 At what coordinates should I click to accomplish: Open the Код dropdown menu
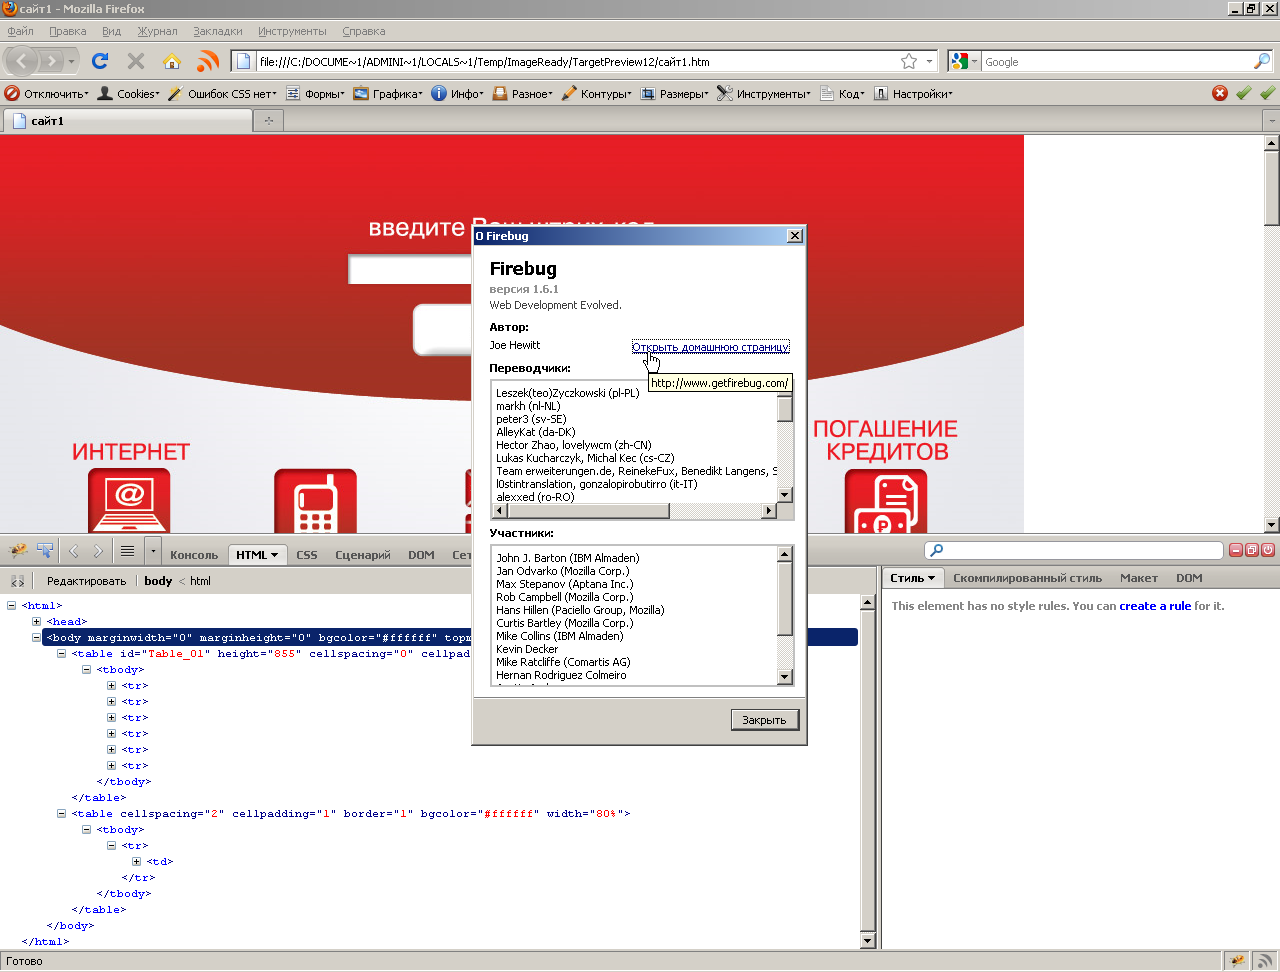tap(842, 94)
